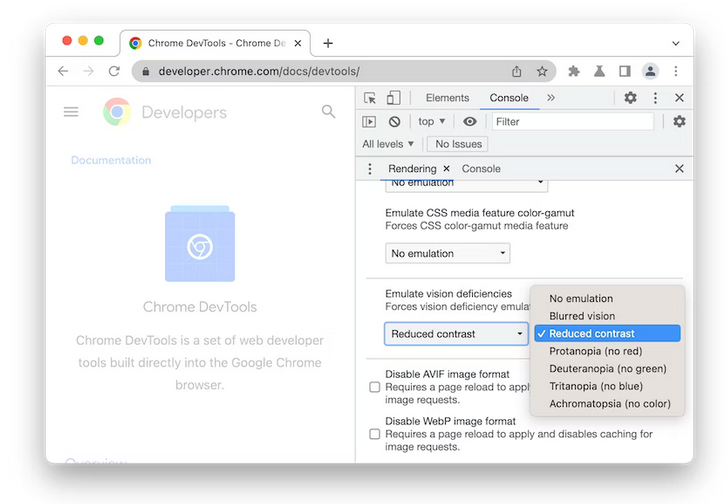This screenshot has width=728, height=504.
Task: Switch to the Console panel tab
Action: pos(509,98)
